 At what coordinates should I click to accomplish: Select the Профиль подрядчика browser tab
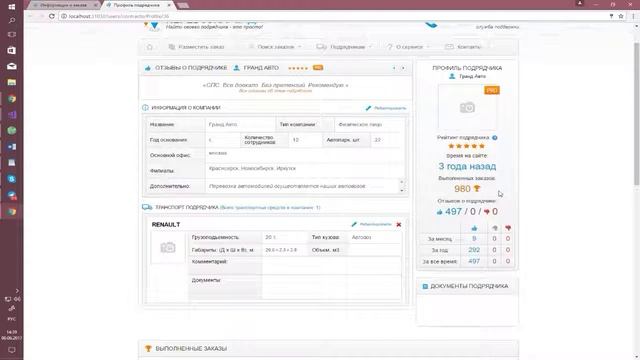click(137, 5)
